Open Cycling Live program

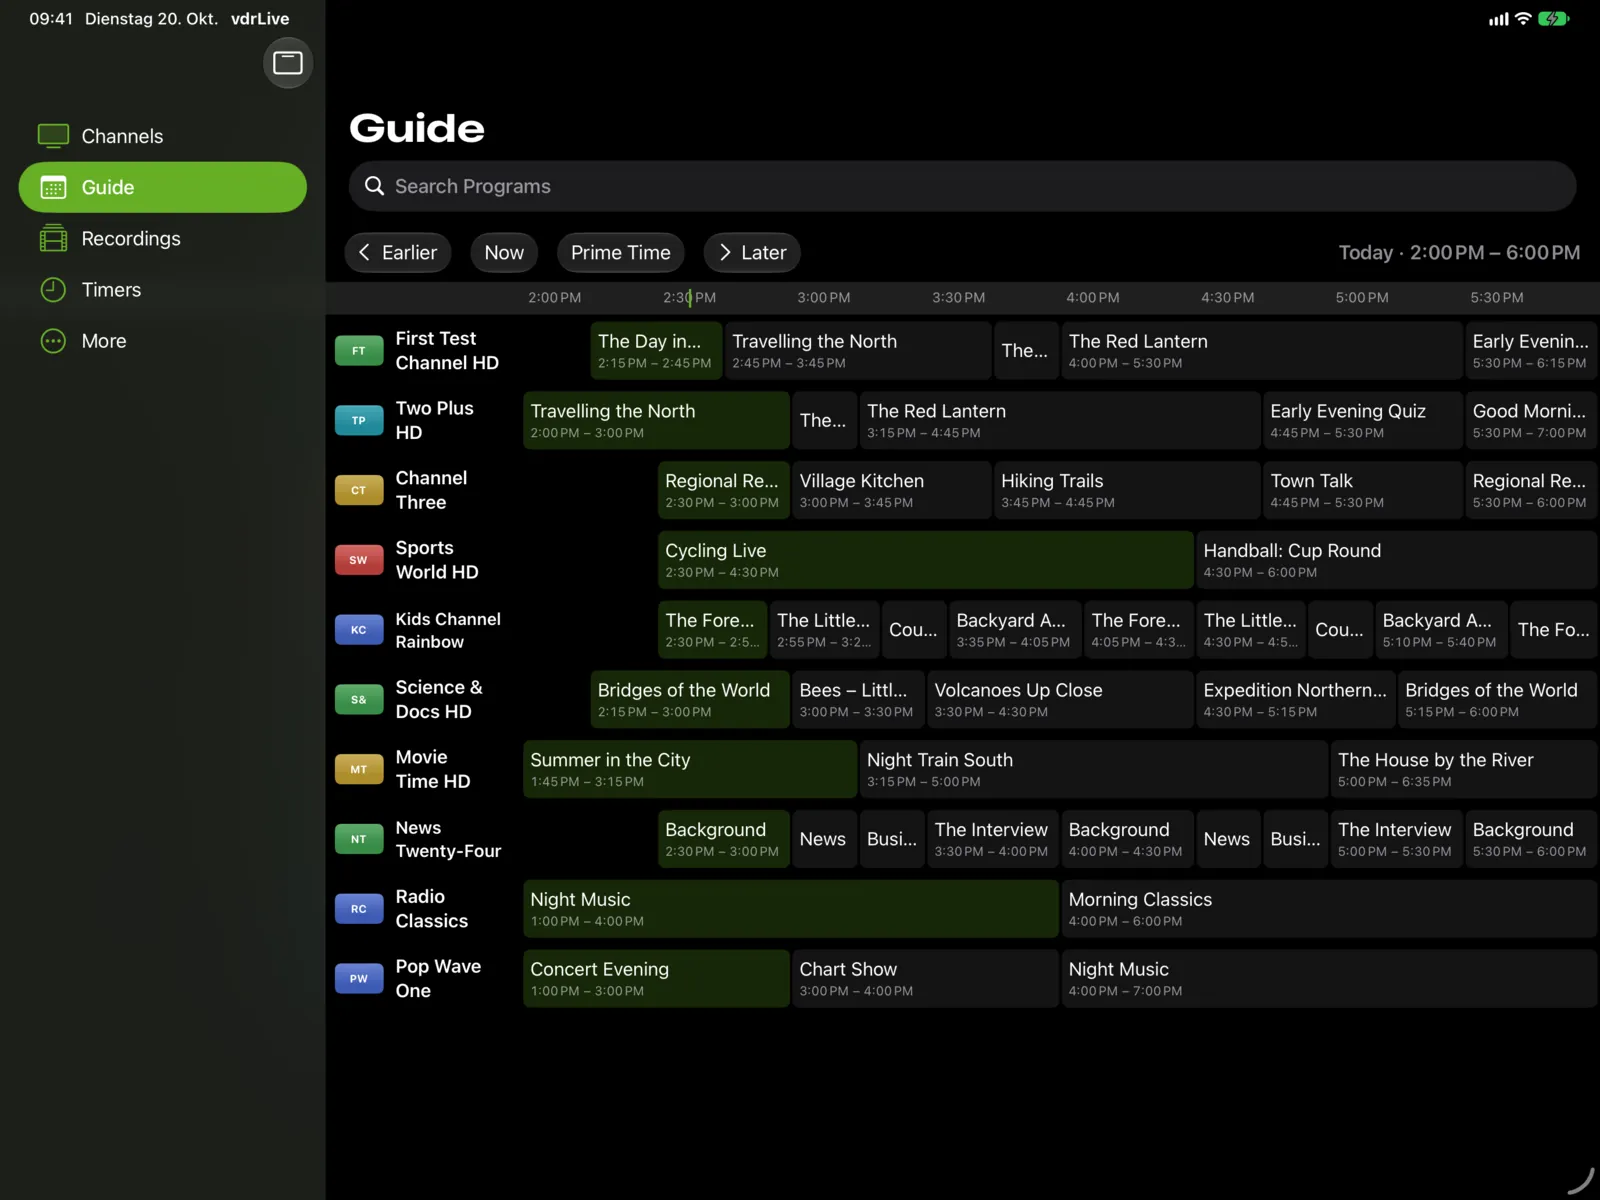926,560
